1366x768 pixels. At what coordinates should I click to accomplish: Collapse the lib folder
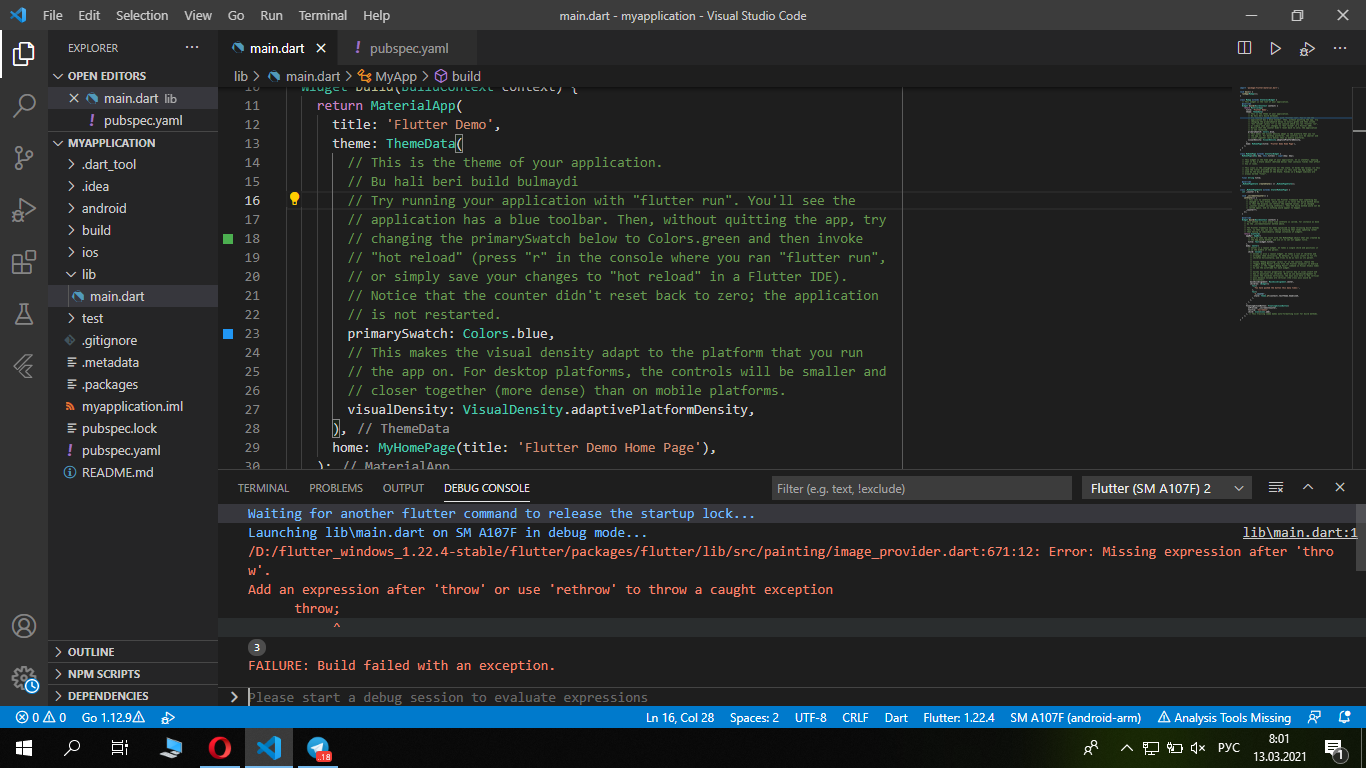click(133, 274)
